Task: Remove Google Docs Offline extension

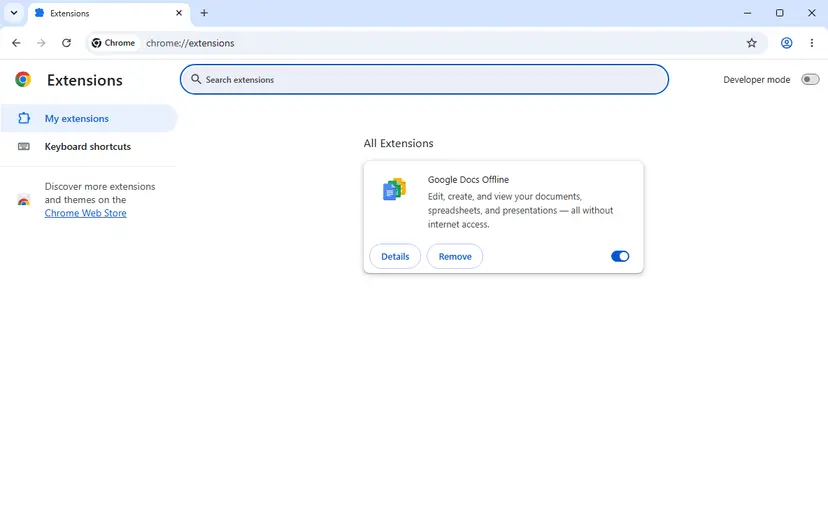Action: click(x=455, y=256)
